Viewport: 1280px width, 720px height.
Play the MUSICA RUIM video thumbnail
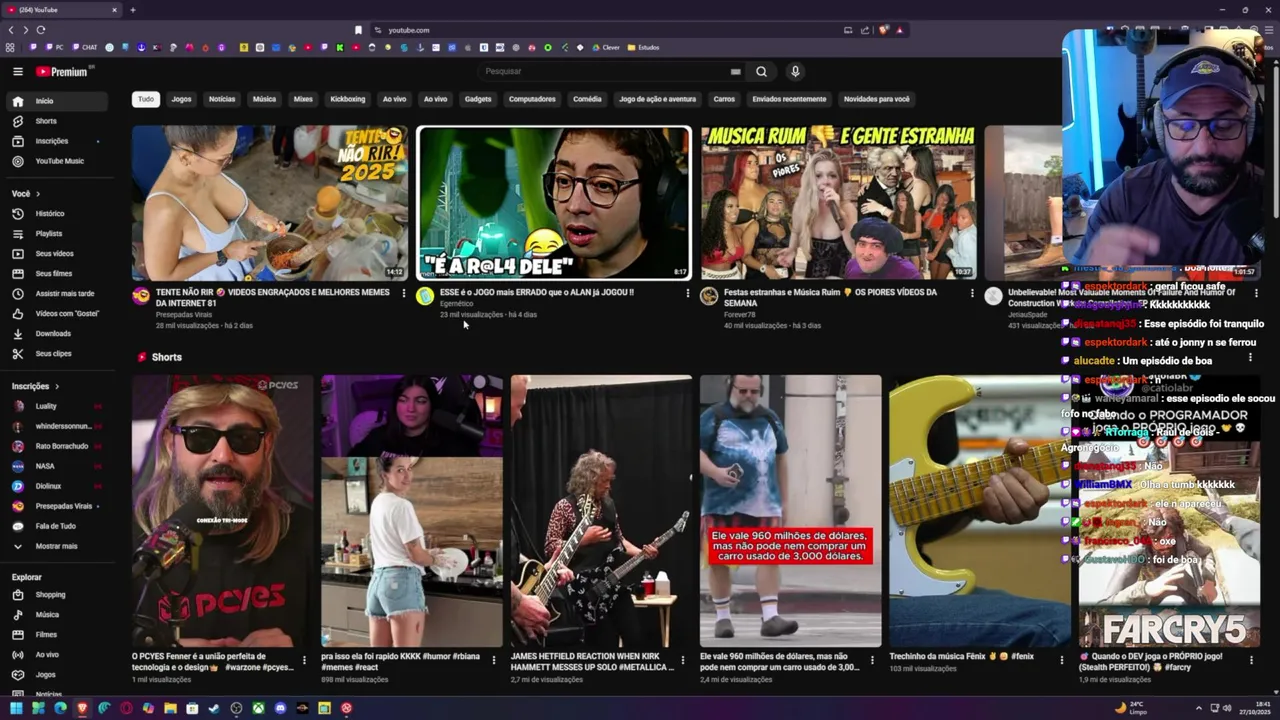tap(838, 203)
